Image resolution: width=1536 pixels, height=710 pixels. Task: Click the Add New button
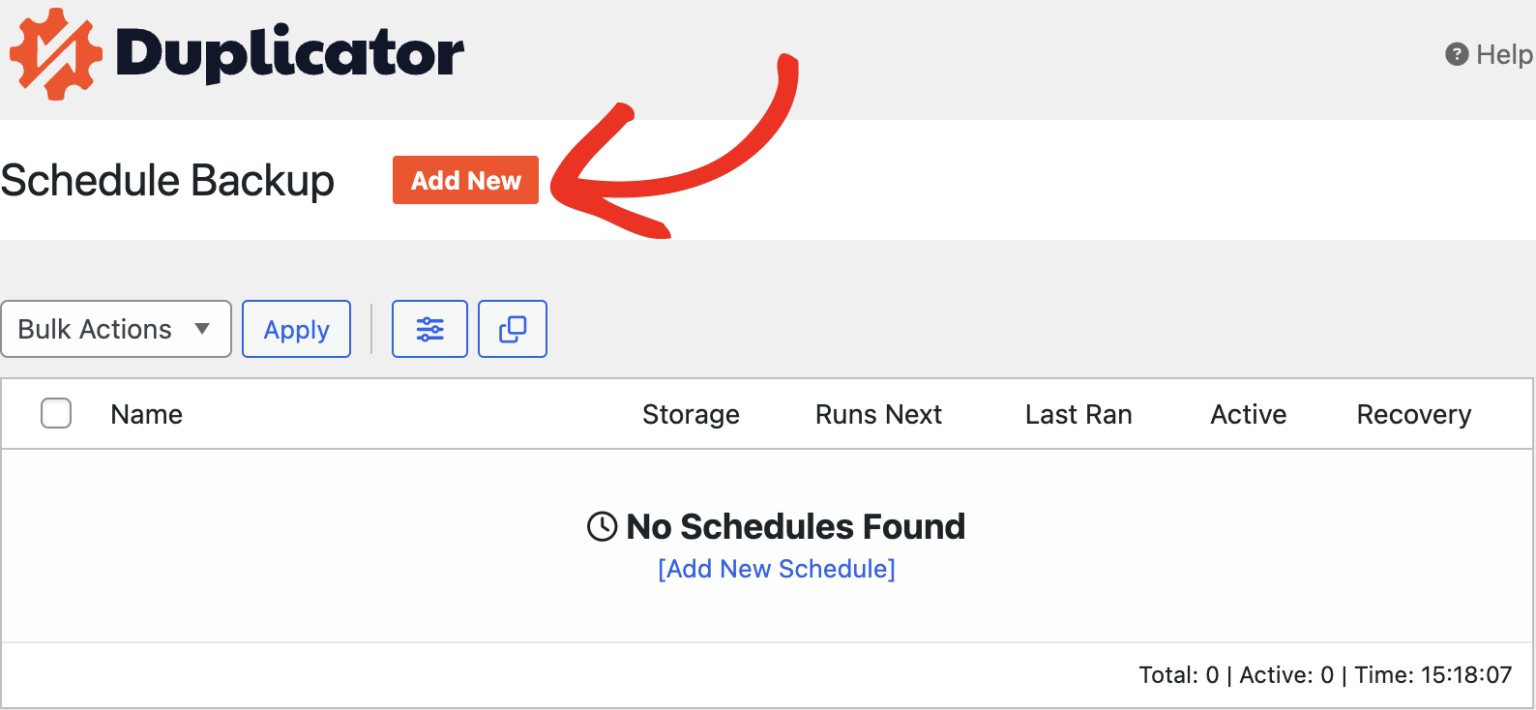[x=465, y=180]
